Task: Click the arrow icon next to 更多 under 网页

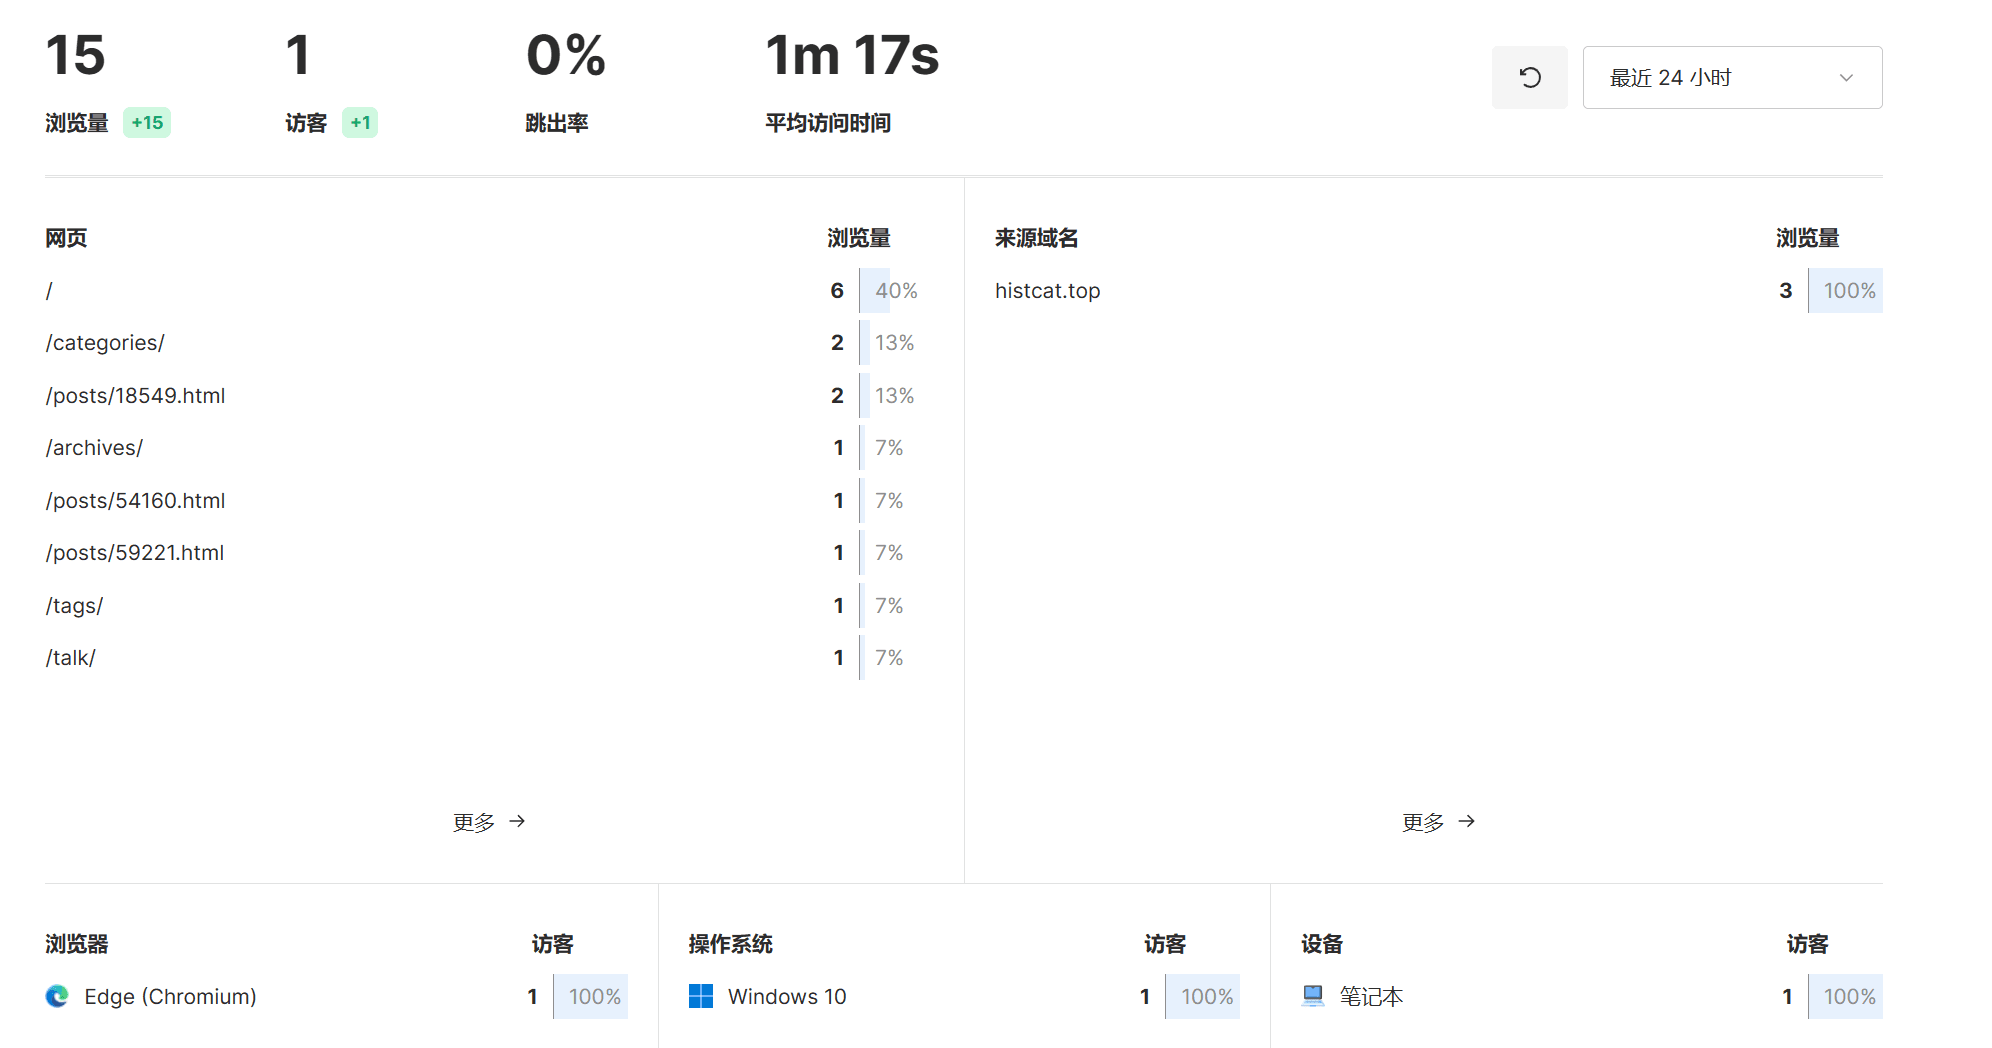Action: click(x=517, y=821)
